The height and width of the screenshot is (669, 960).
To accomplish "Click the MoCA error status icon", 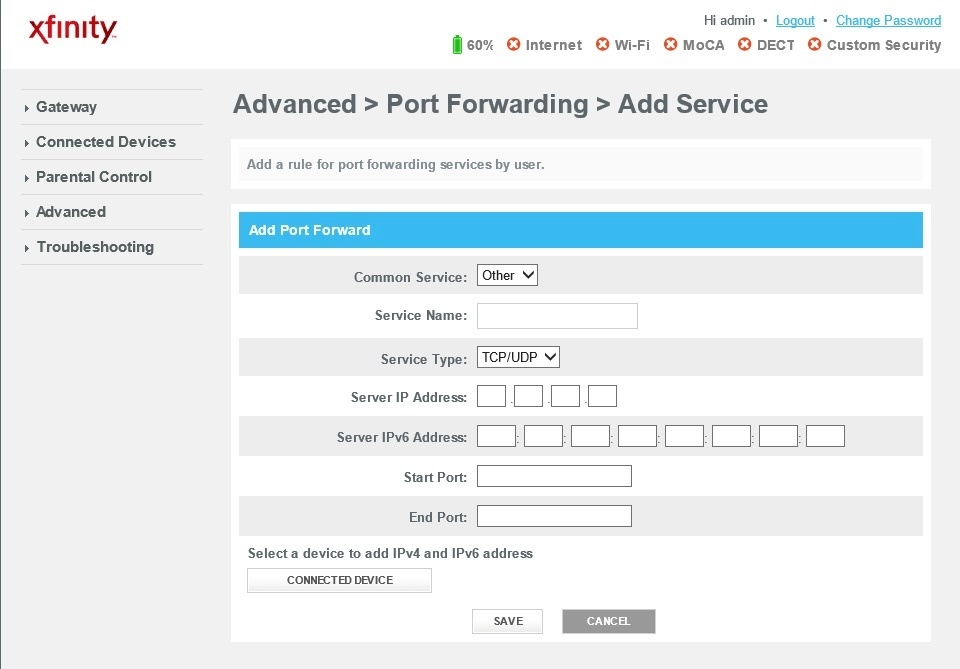I will click(672, 44).
